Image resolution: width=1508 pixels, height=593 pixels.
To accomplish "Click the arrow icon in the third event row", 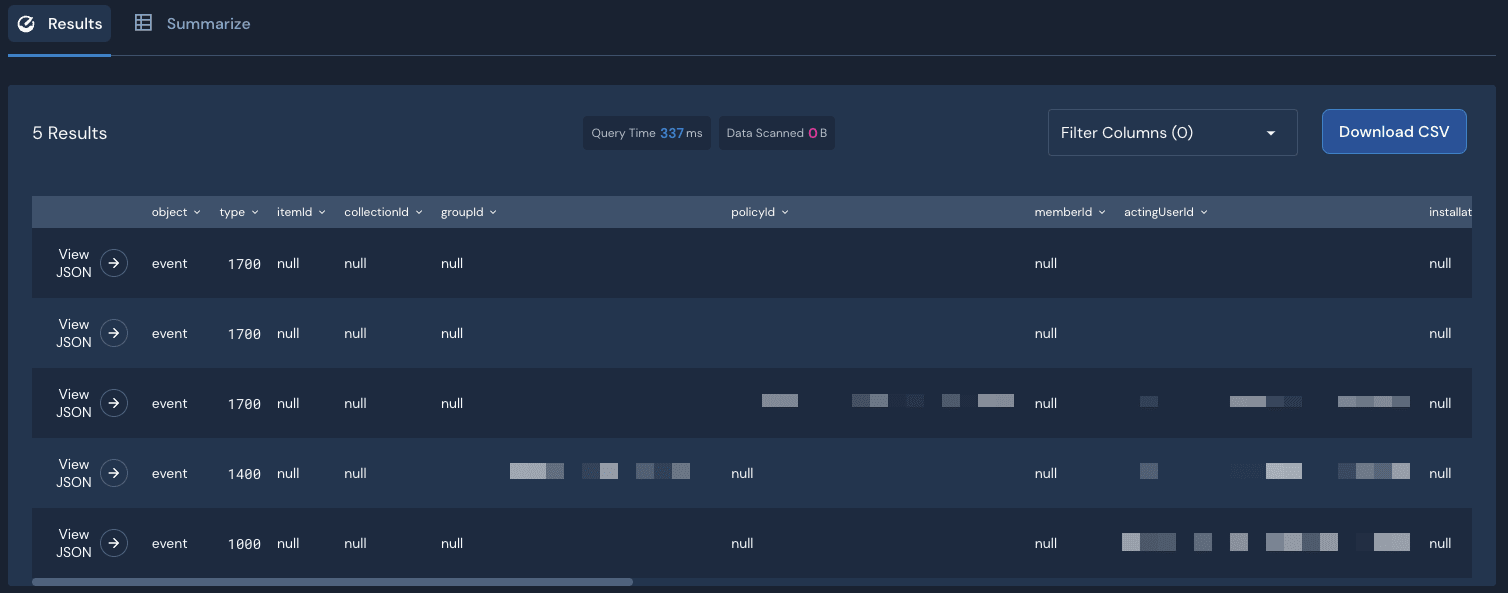I will click(x=113, y=403).
